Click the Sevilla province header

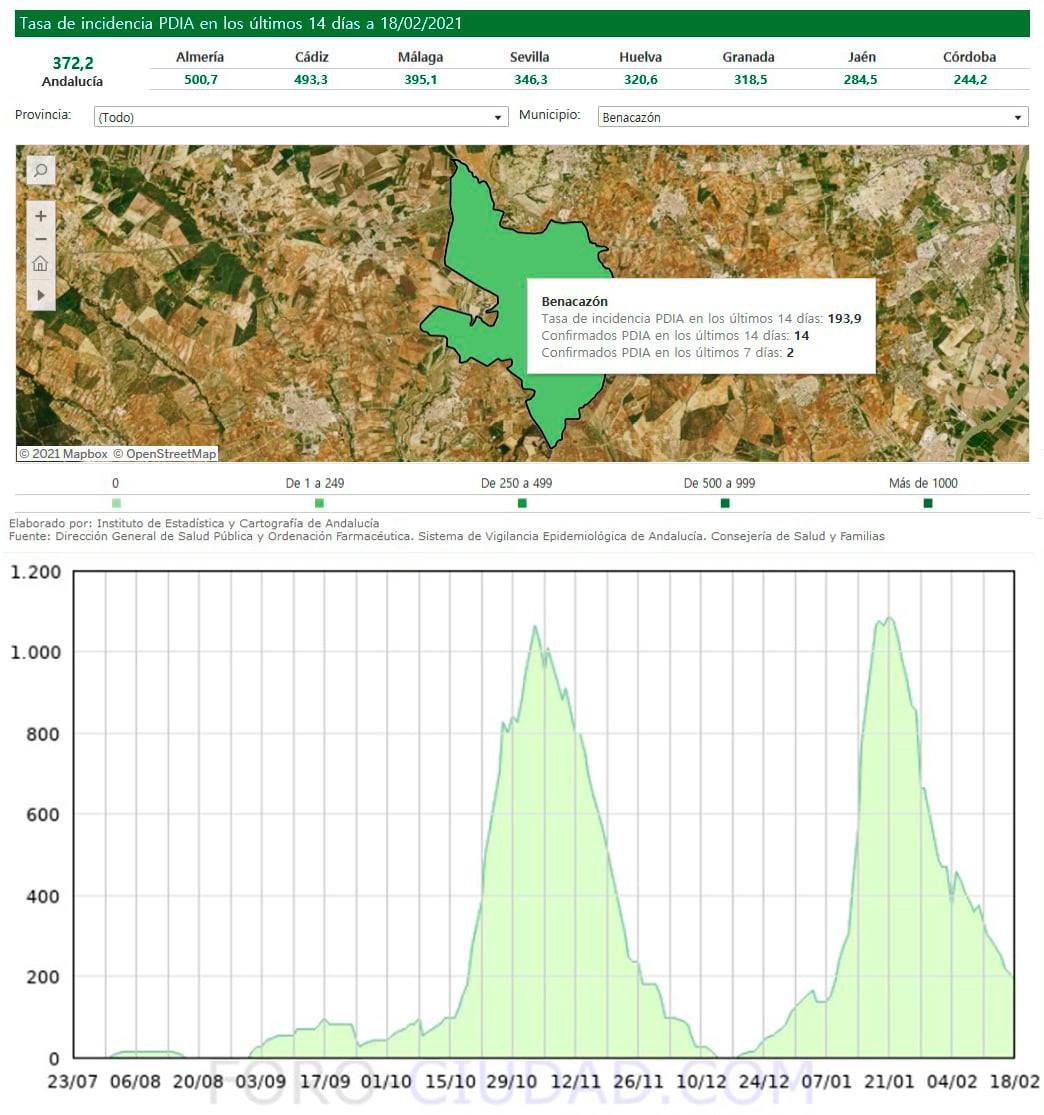click(529, 57)
